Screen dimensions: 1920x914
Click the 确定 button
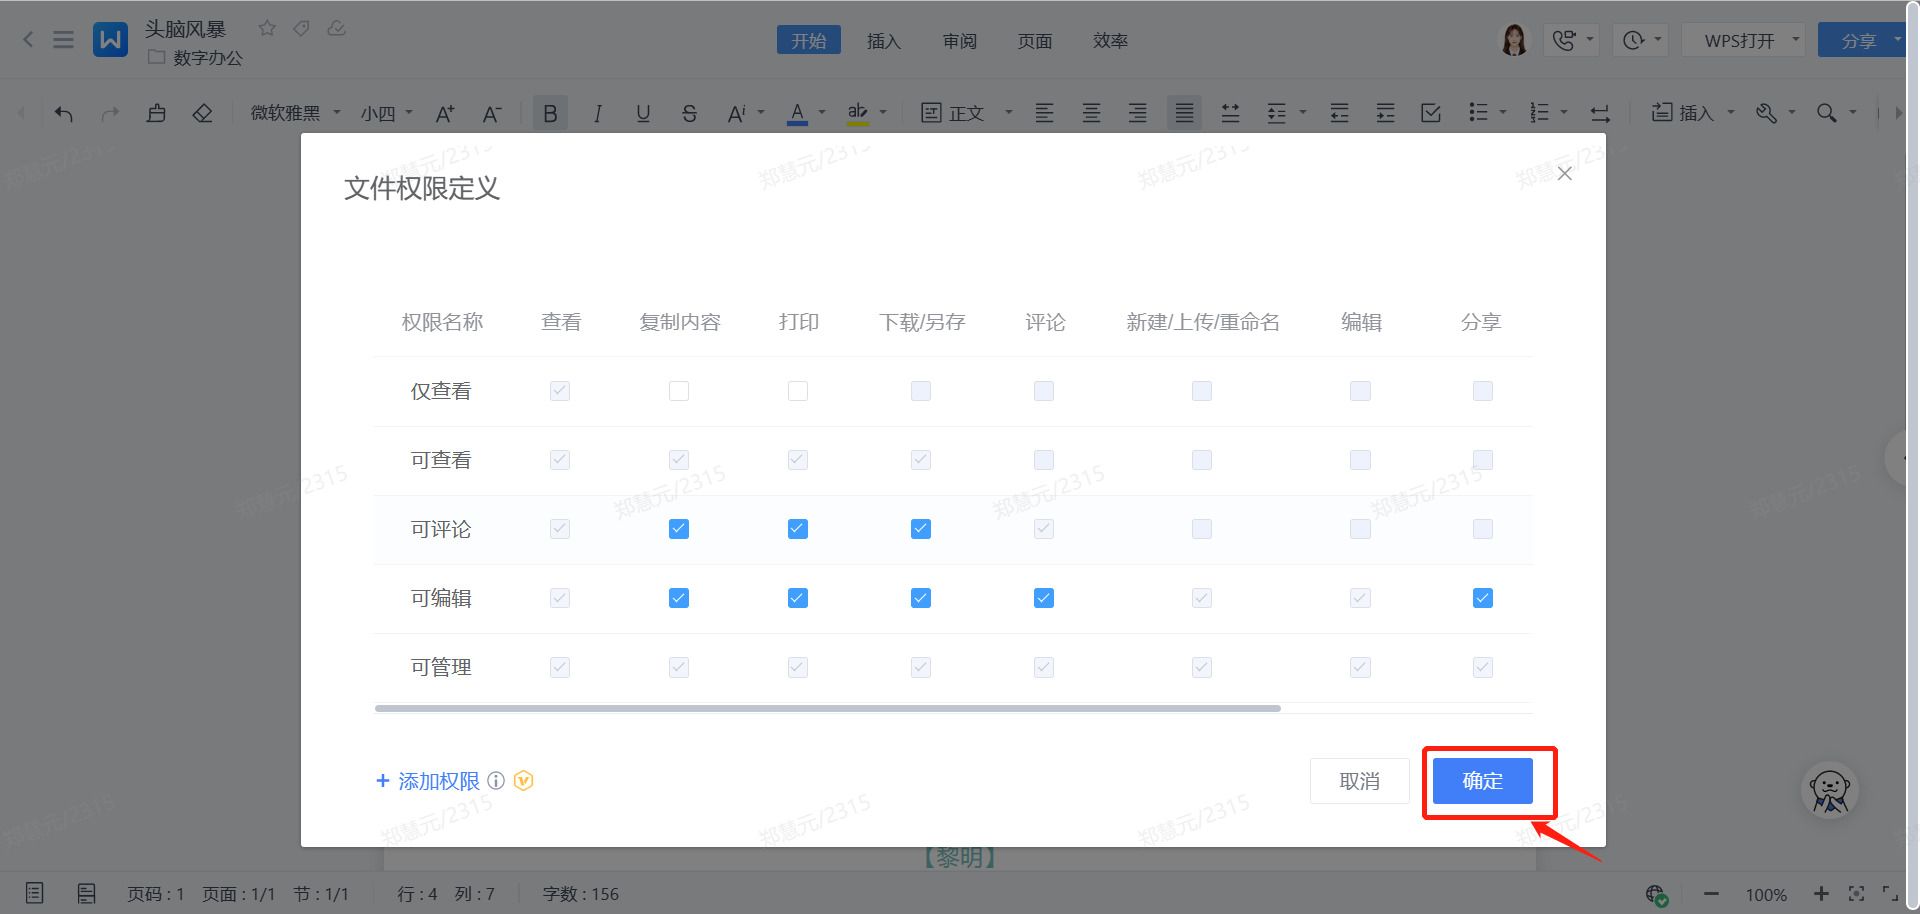[1483, 781]
